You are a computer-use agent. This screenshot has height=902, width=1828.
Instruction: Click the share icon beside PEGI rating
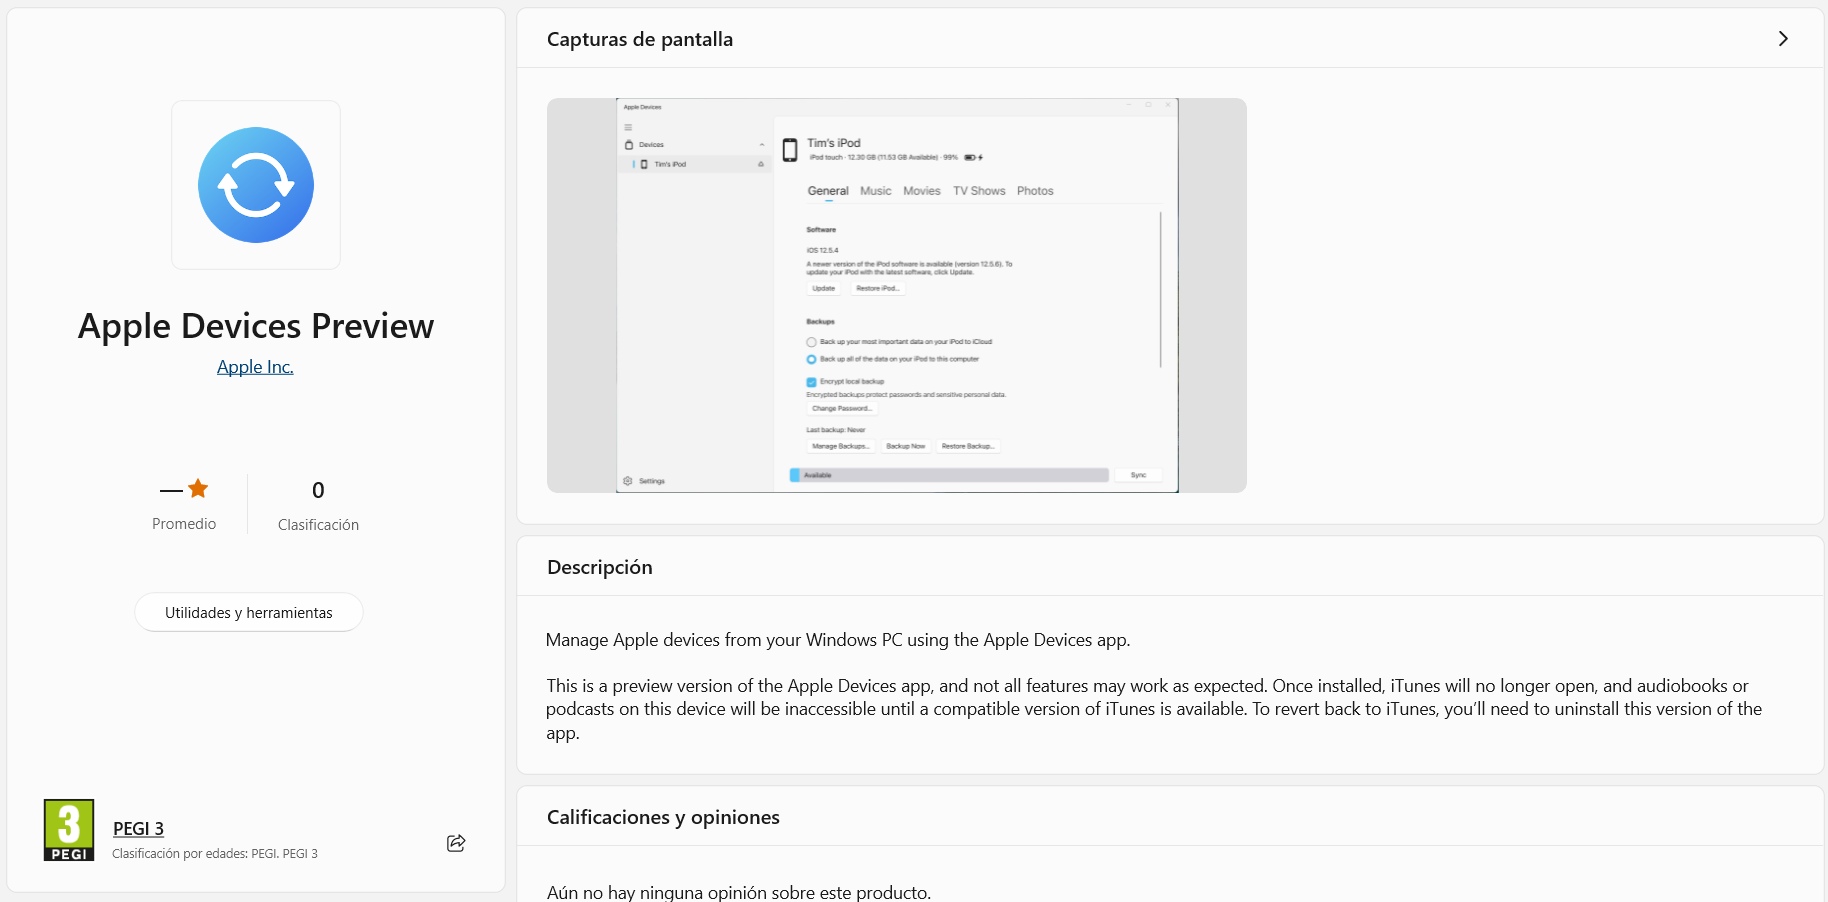pos(456,843)
